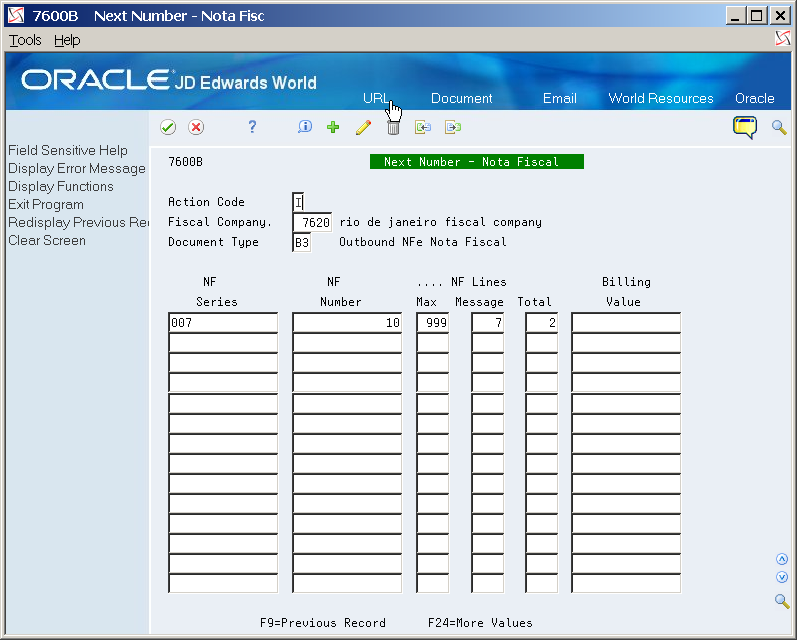
Task: Select Exit Program option
Action: (46, 204)
